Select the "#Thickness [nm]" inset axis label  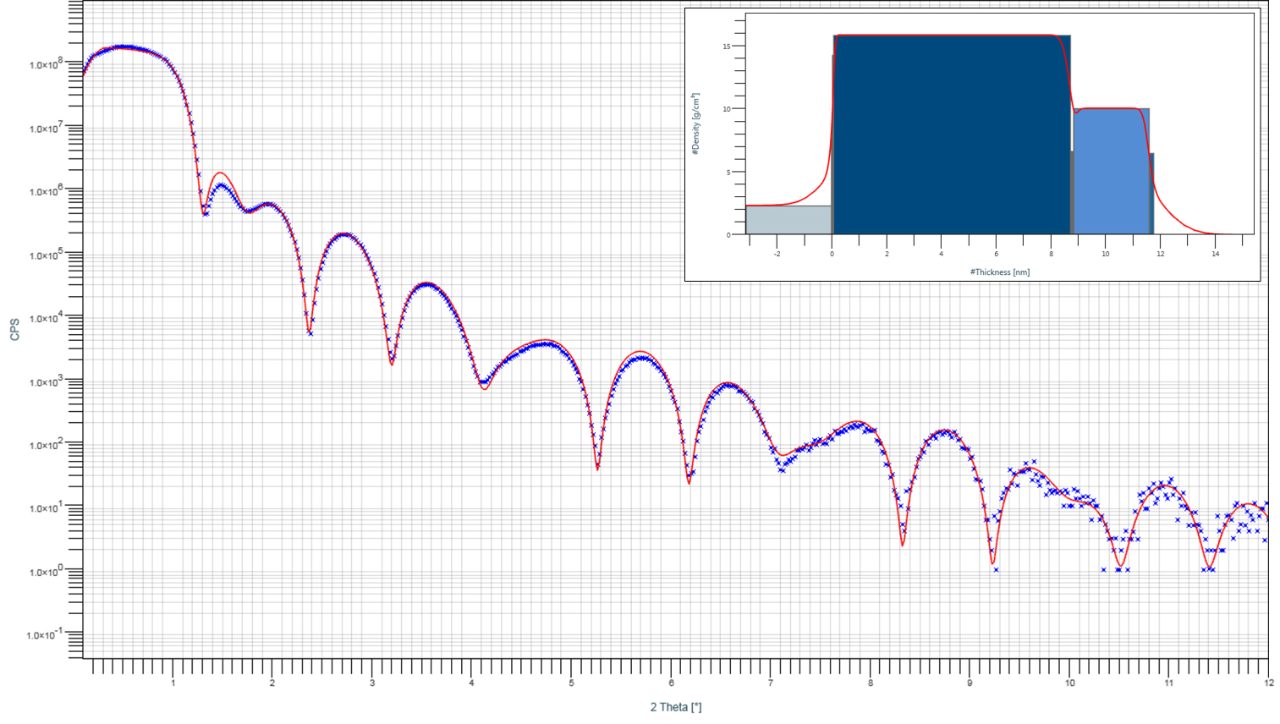(998, 272)
